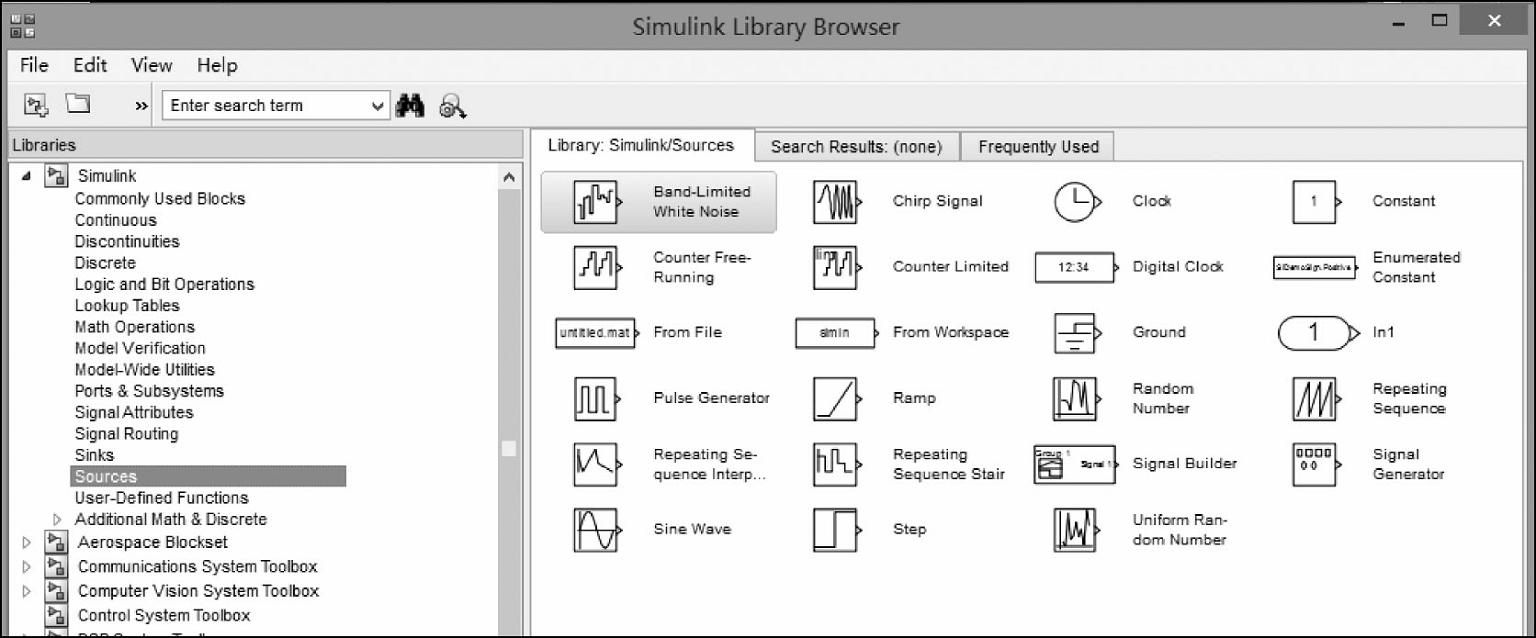Select the Signal Generator block icon
Screen dimensions: 1536x638
[1318, 464]
